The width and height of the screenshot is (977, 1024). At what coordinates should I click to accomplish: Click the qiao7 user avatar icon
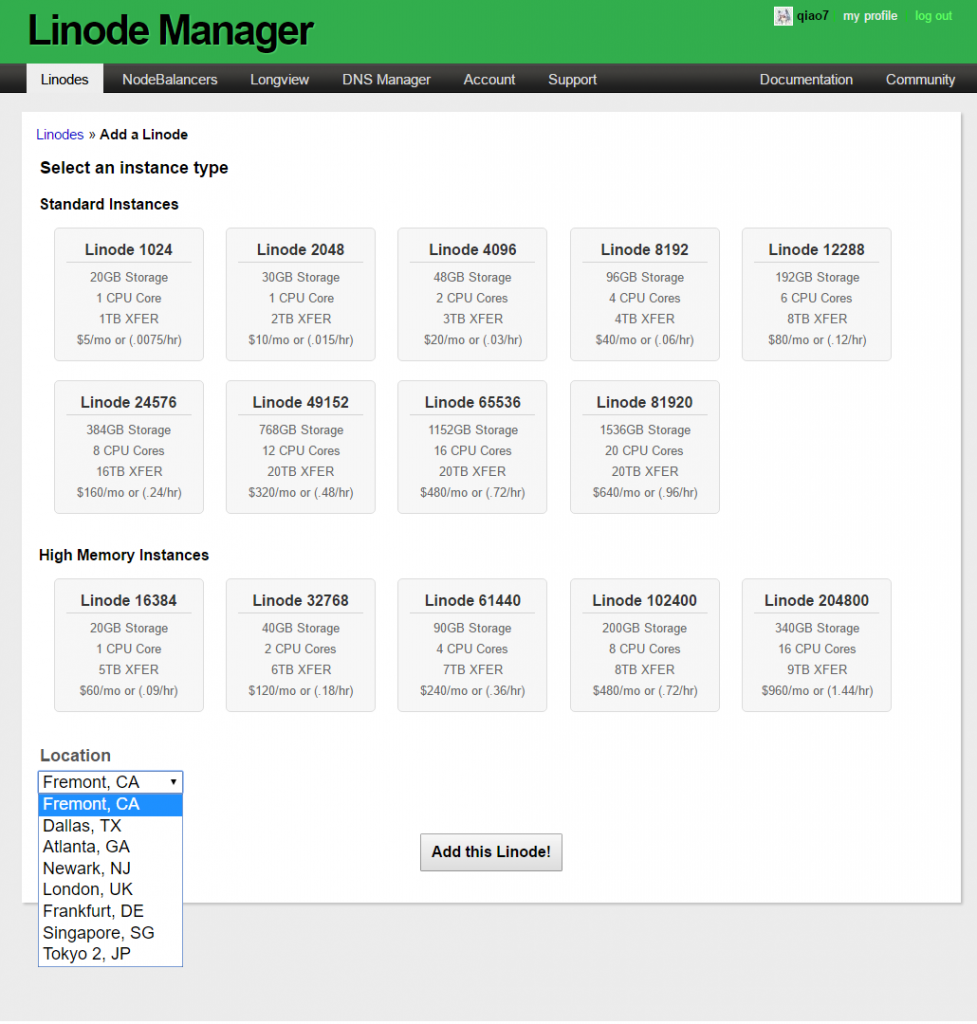point(783,16)
